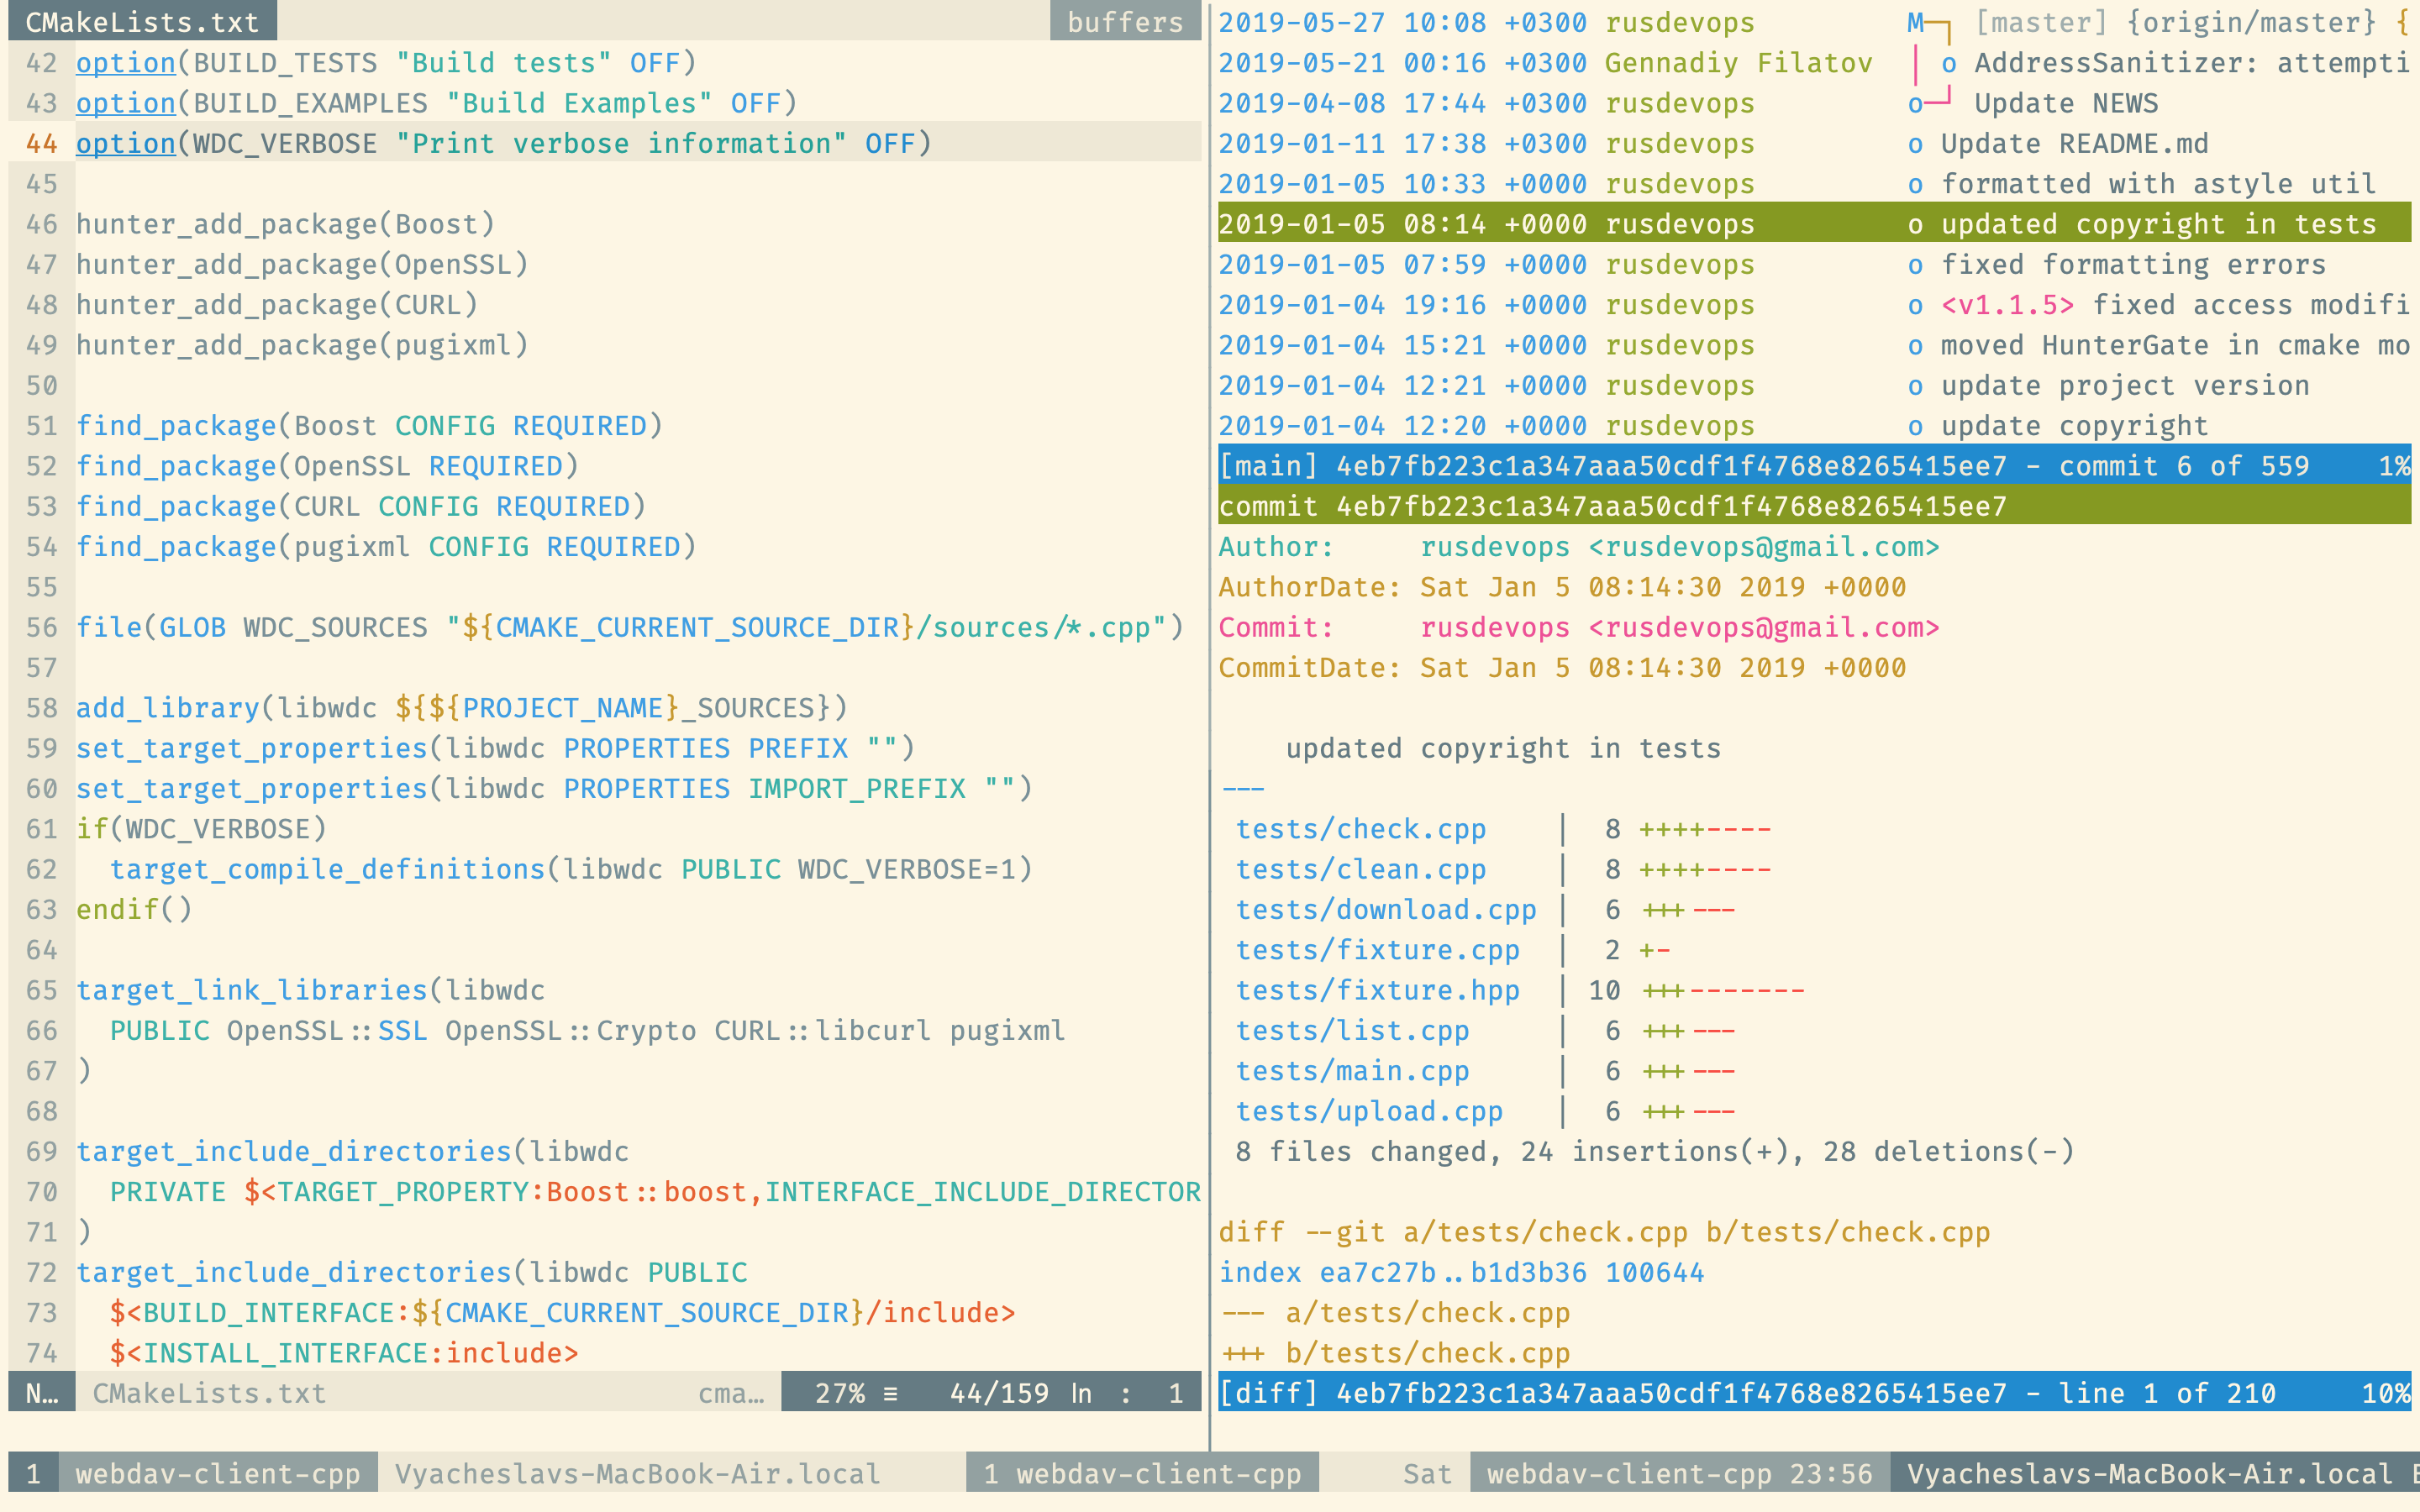The width and height of the screenshot is (2420, 1512).
Task: Click the 'o' node of 'update copyright' commit
Action: 1916,425
